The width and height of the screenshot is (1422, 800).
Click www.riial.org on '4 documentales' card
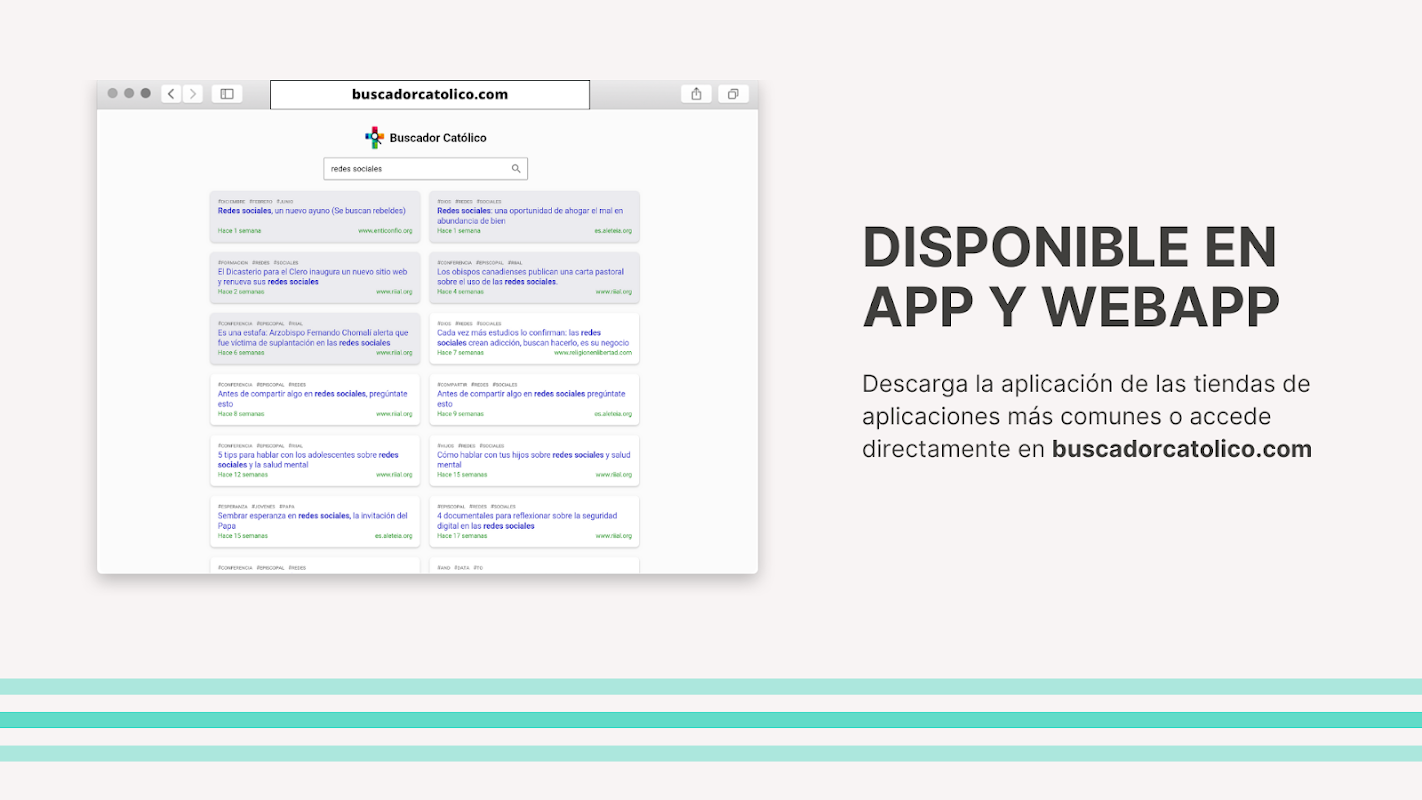pos(614,535)
